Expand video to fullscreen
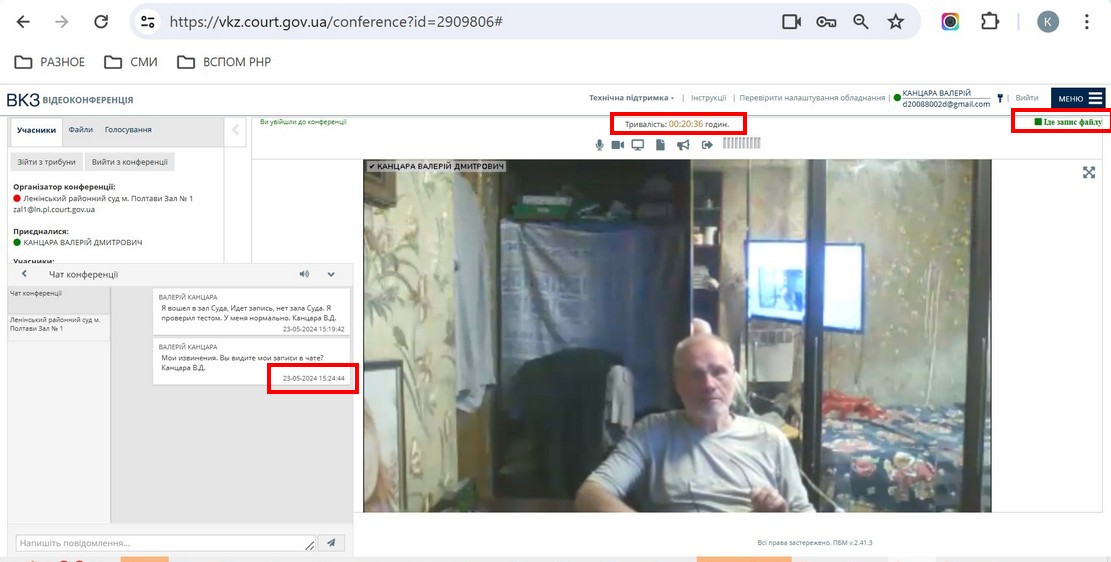The image size is (1111, 562). pyautogui.click(x=1089, y=172)
